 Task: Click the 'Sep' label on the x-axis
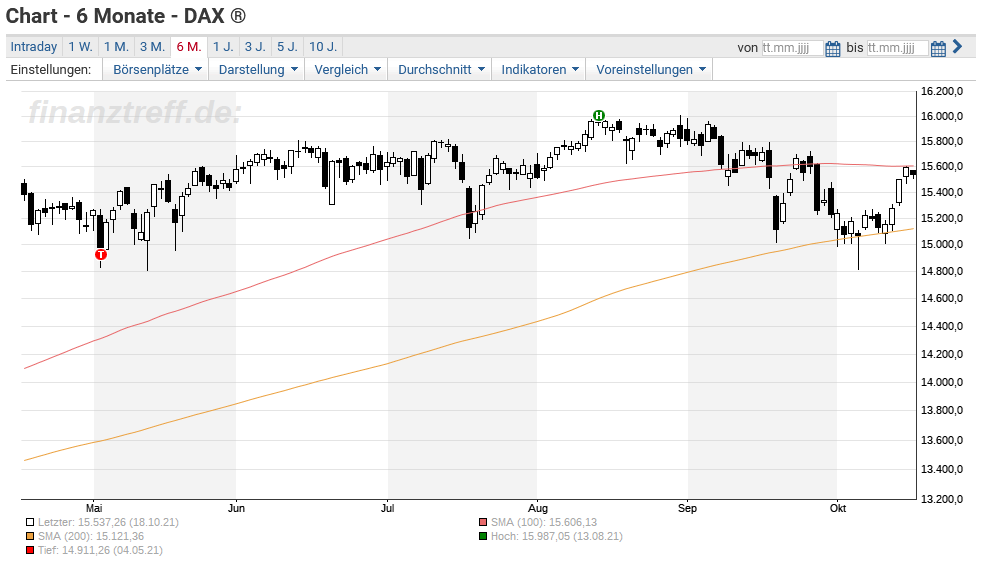click(687, 508)
